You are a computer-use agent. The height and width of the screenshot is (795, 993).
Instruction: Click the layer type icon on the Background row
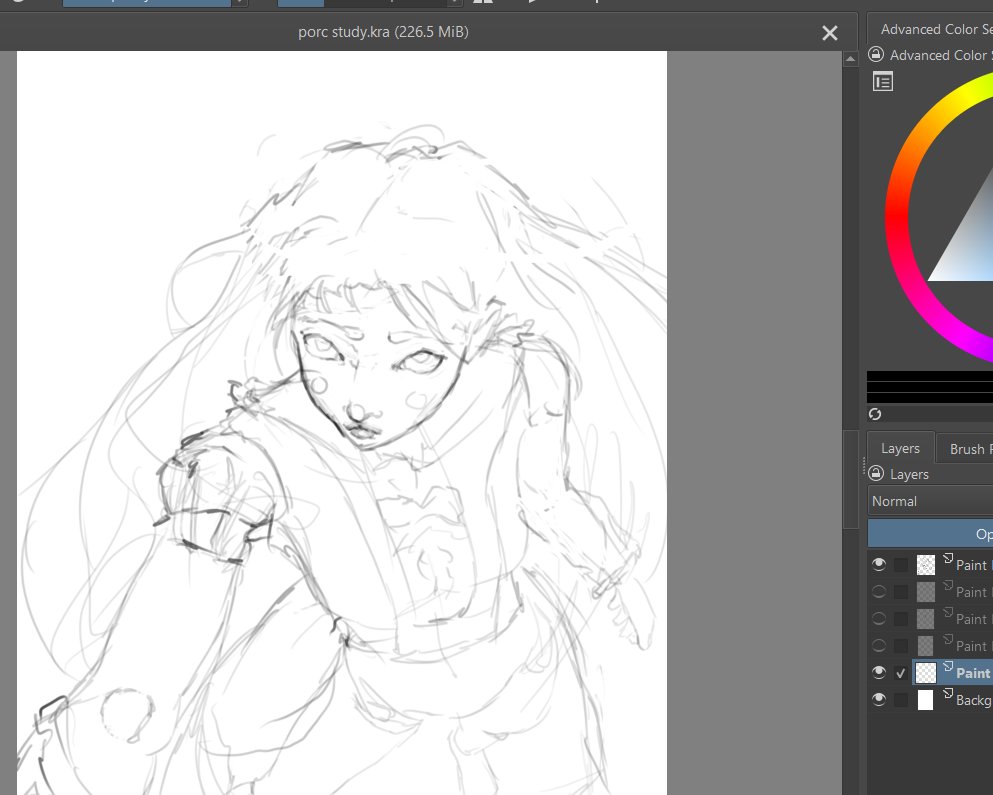coord(947,694)
